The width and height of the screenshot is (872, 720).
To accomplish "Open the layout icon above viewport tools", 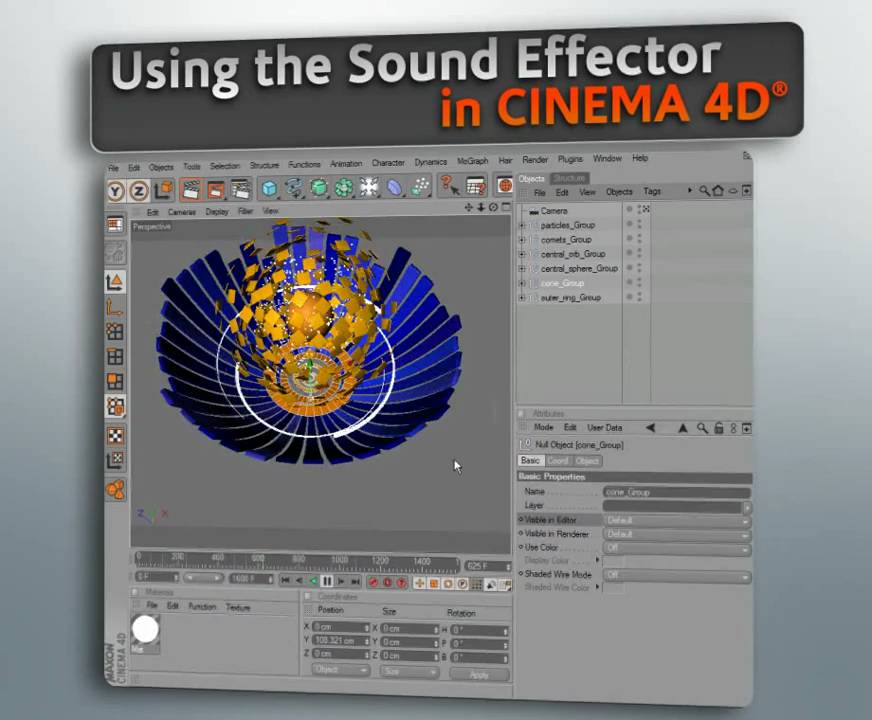I will [115, 225].
